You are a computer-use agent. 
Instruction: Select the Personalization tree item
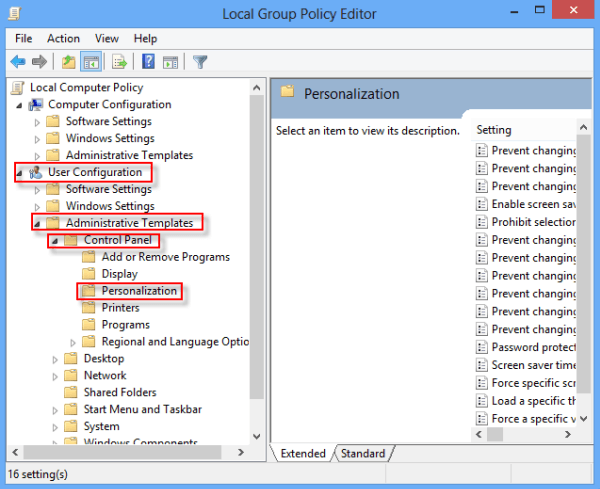tap(139, 291)
